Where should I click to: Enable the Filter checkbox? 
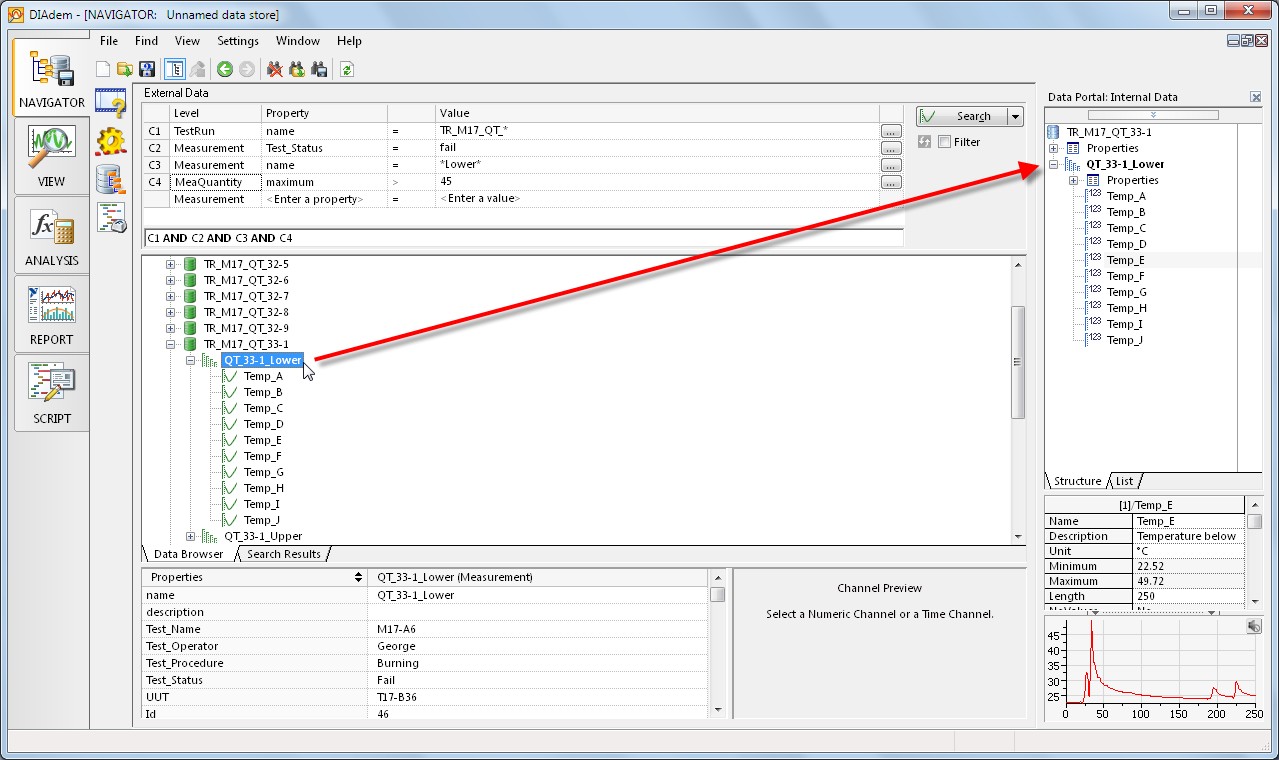[945, 142]
